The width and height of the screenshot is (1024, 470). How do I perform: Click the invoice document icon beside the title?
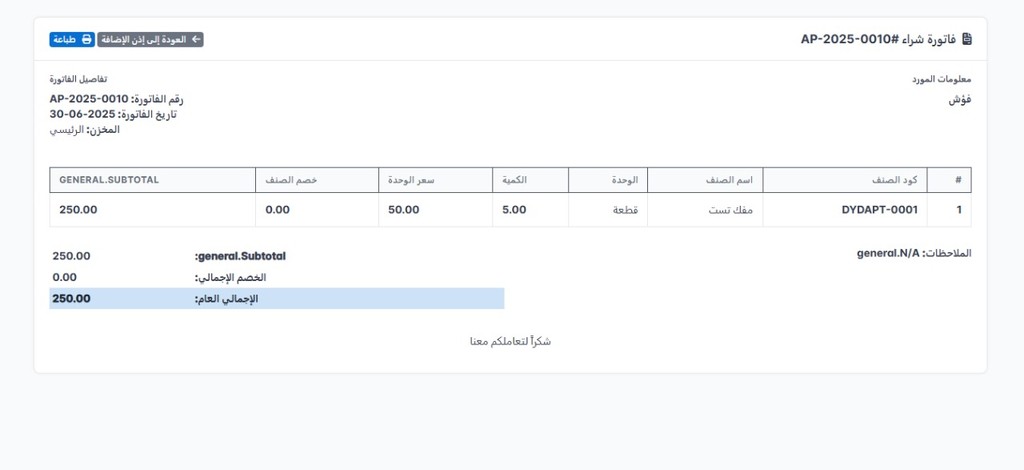[966, 40]
